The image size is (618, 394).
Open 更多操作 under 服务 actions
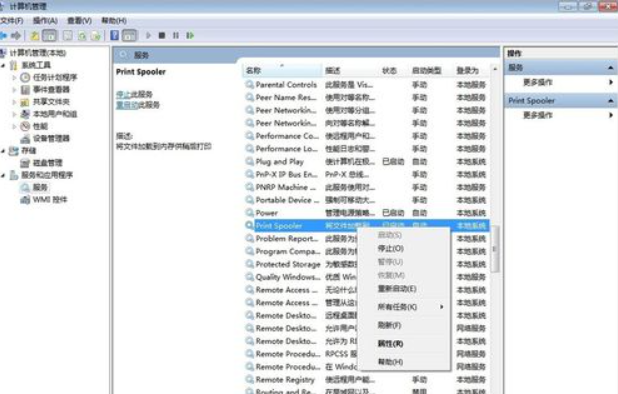tap(538, 82)
